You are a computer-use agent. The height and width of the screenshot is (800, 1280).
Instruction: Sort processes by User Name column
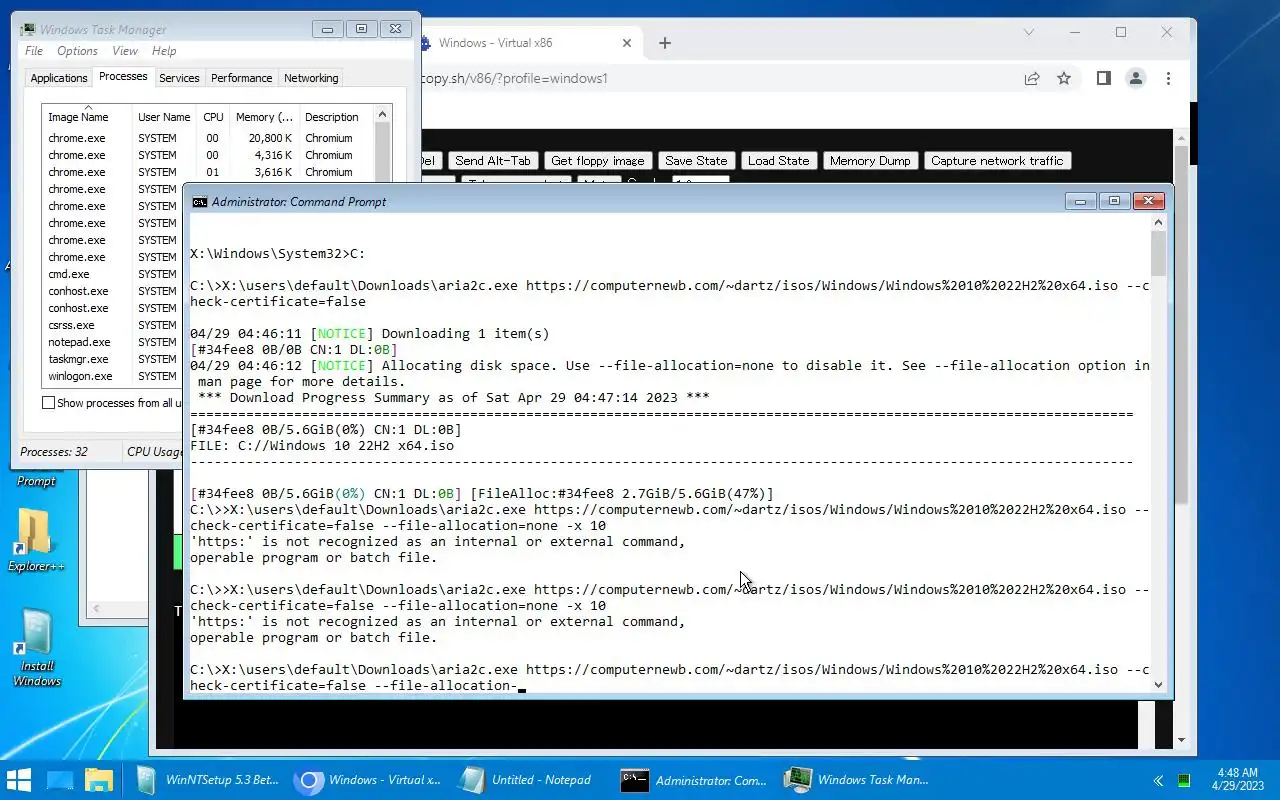click(x=164, y=117)
